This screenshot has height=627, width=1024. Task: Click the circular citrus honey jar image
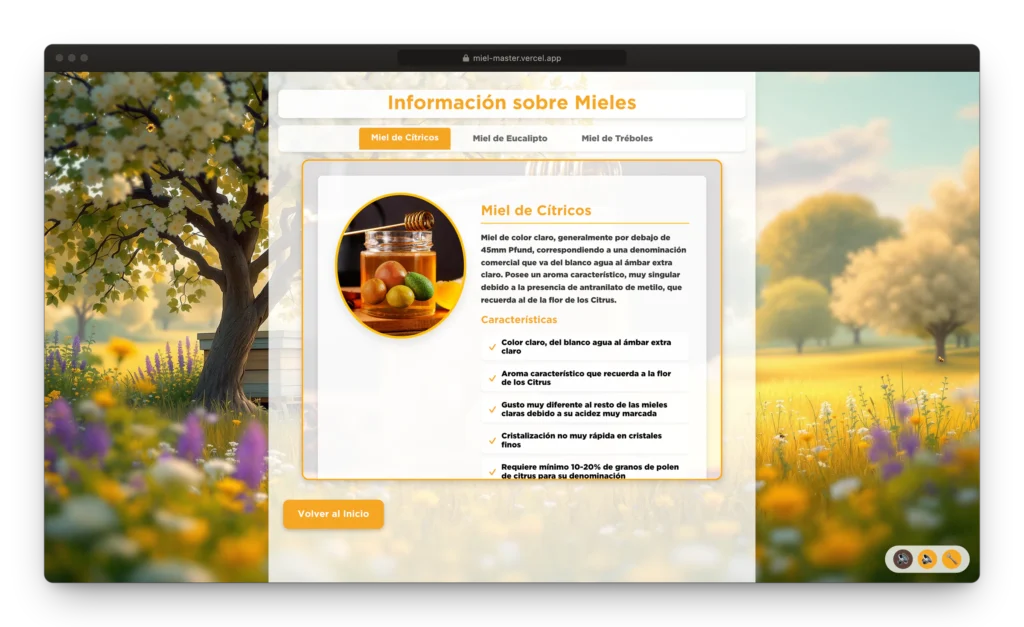[400, 265]
